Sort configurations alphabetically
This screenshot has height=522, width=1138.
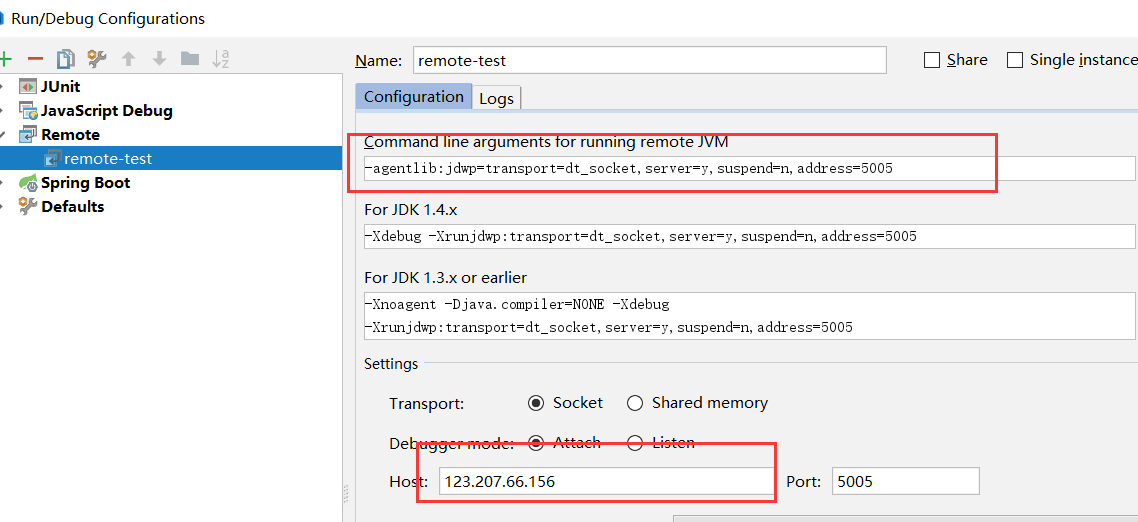click(221, 59)
